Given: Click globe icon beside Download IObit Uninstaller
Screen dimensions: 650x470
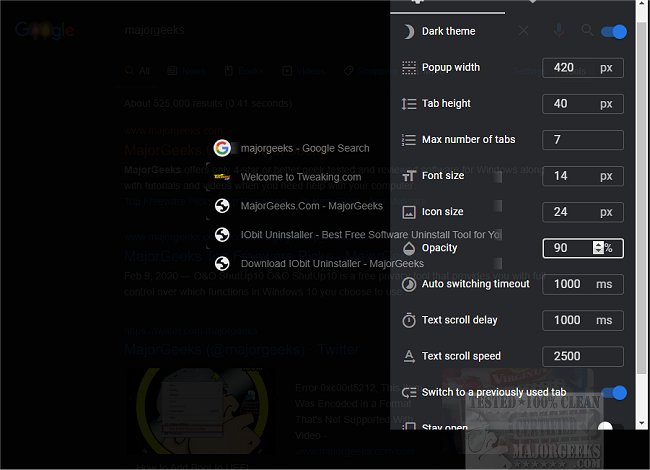Looking at the screenshot, I should click(222, 264).
